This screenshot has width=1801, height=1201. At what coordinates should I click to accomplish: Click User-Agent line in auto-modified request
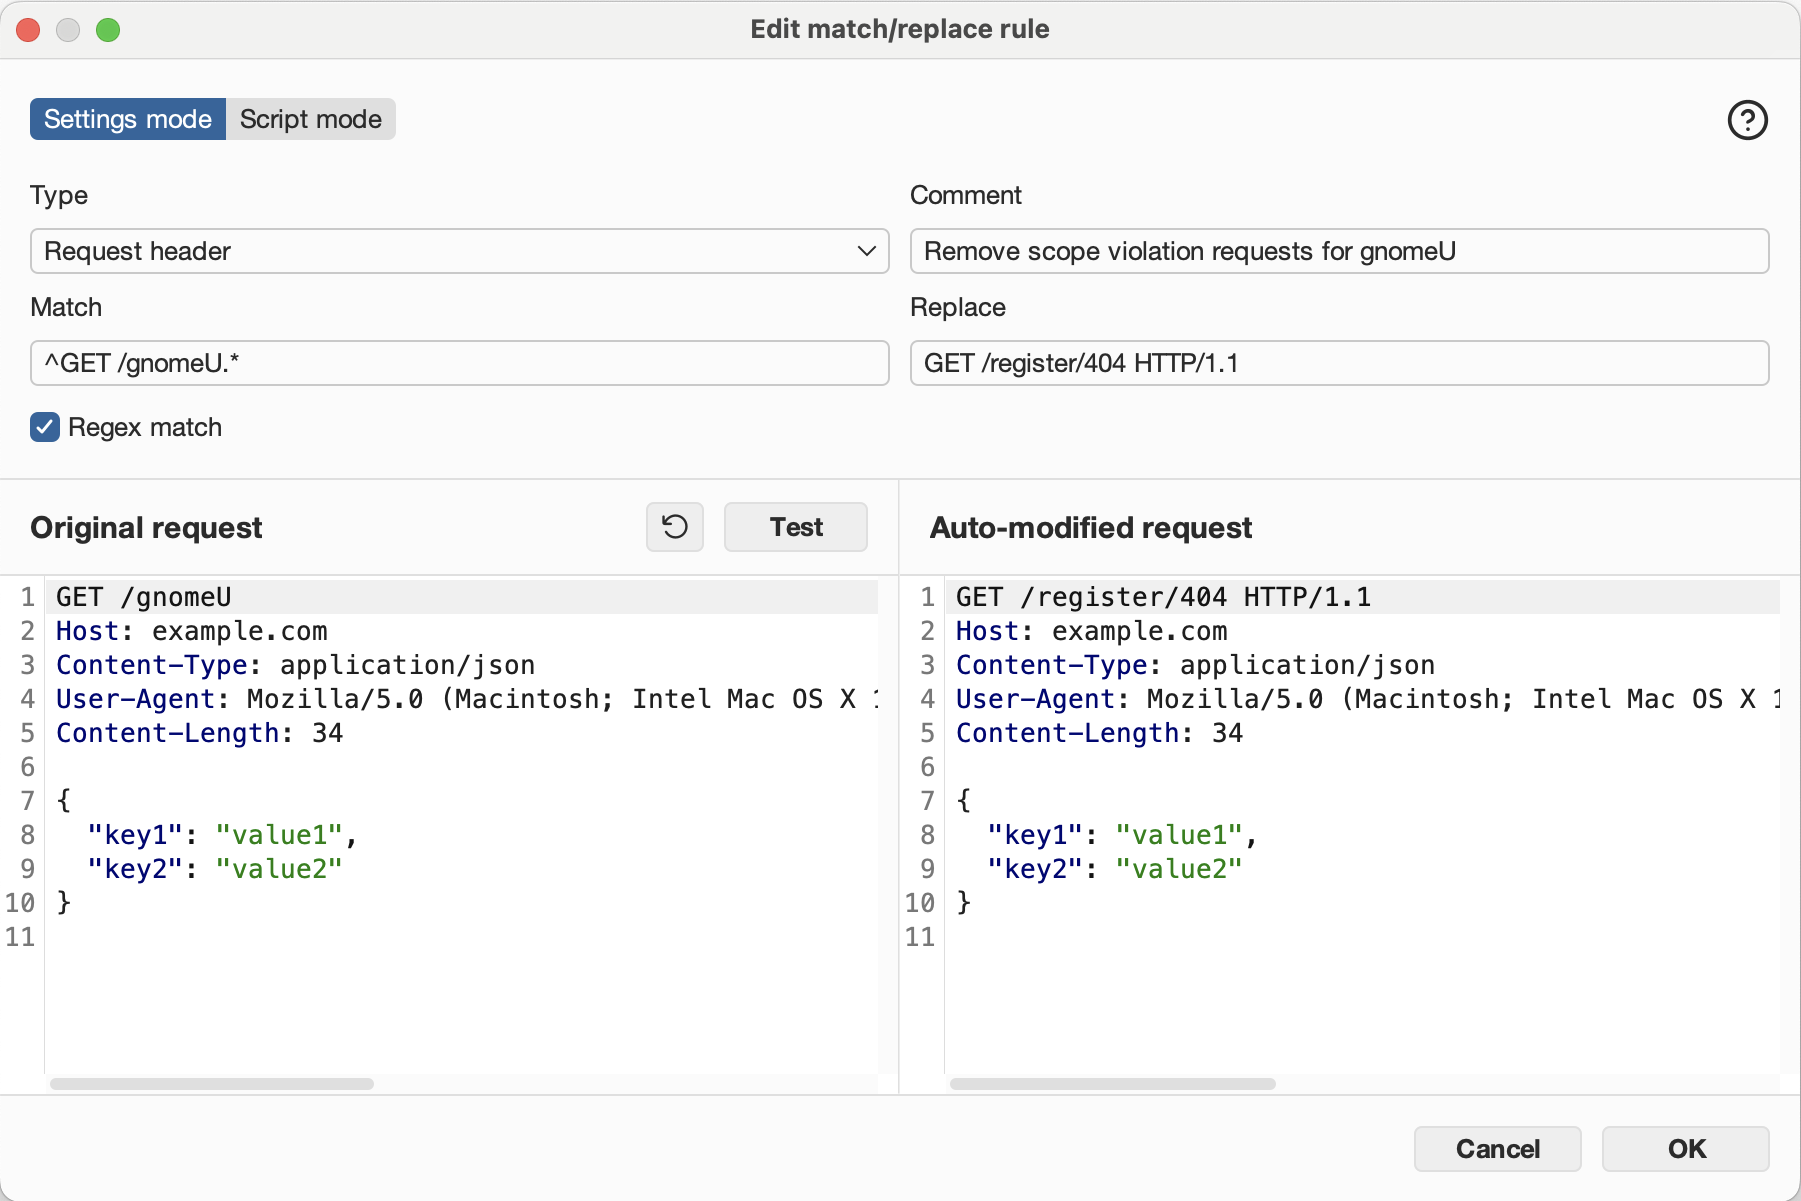pos(1368,699)
